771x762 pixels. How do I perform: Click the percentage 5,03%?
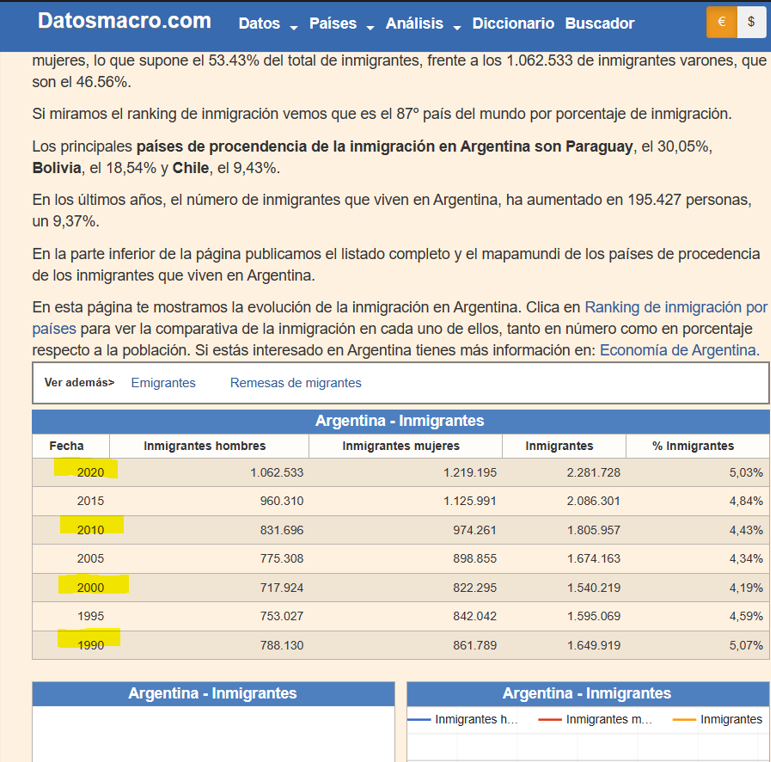(746, 472)
